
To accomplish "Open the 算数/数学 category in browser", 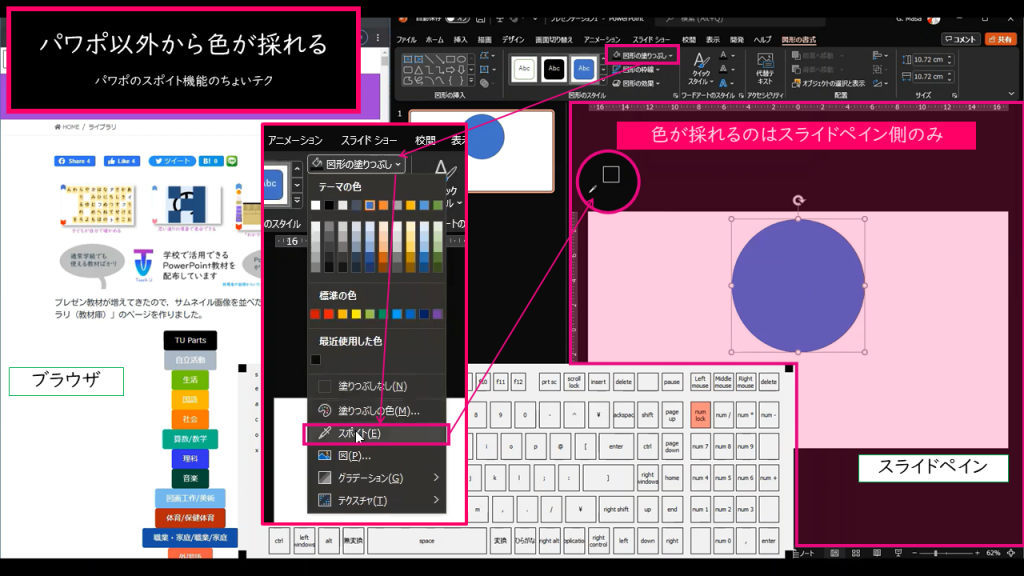I will click(x=190, y=439).
